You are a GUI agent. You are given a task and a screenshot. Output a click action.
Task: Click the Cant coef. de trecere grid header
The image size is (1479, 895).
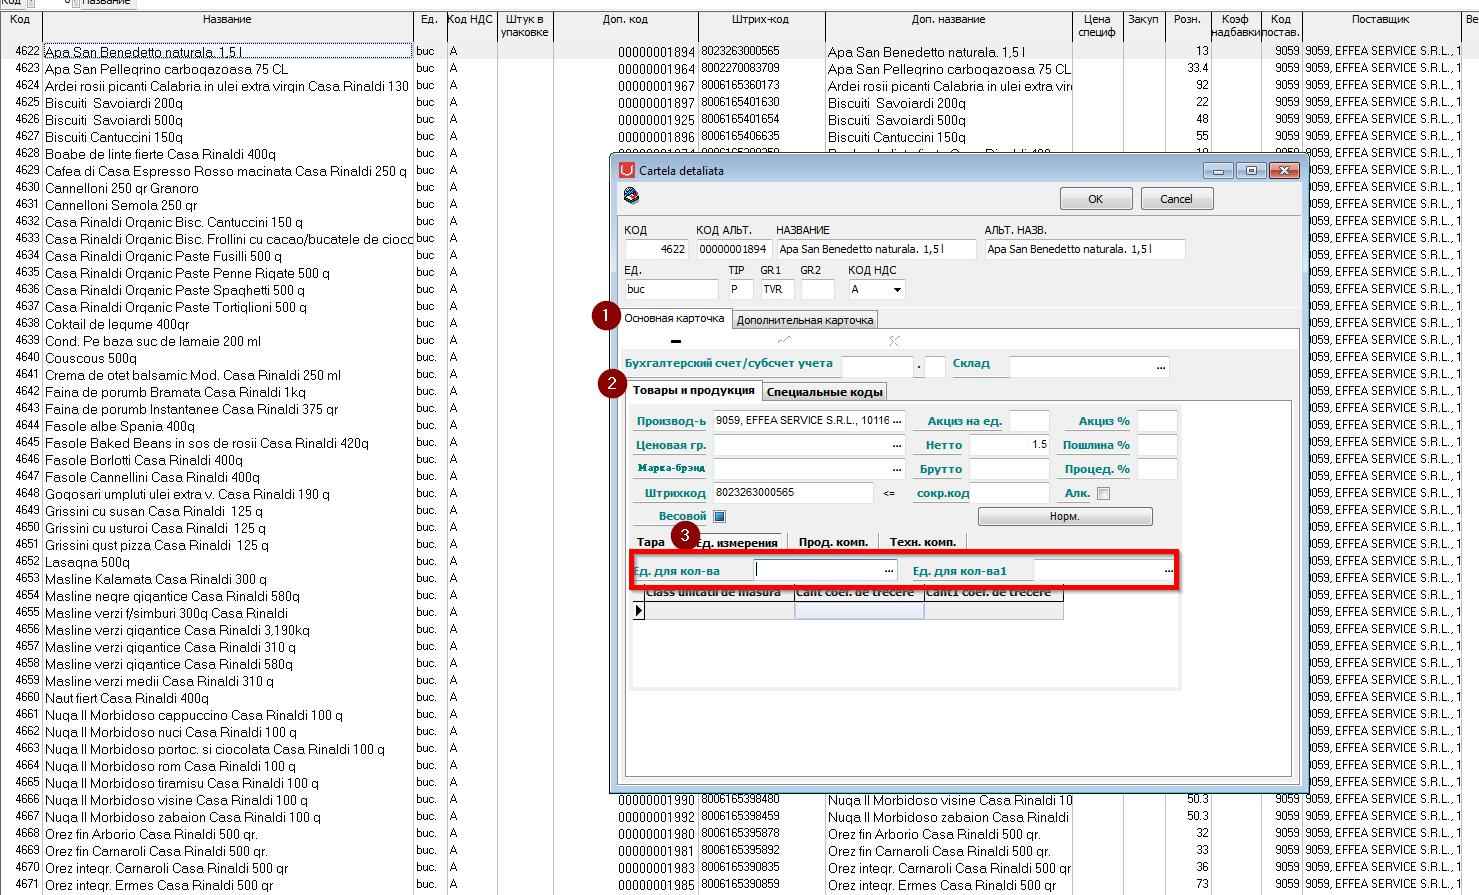859,593
